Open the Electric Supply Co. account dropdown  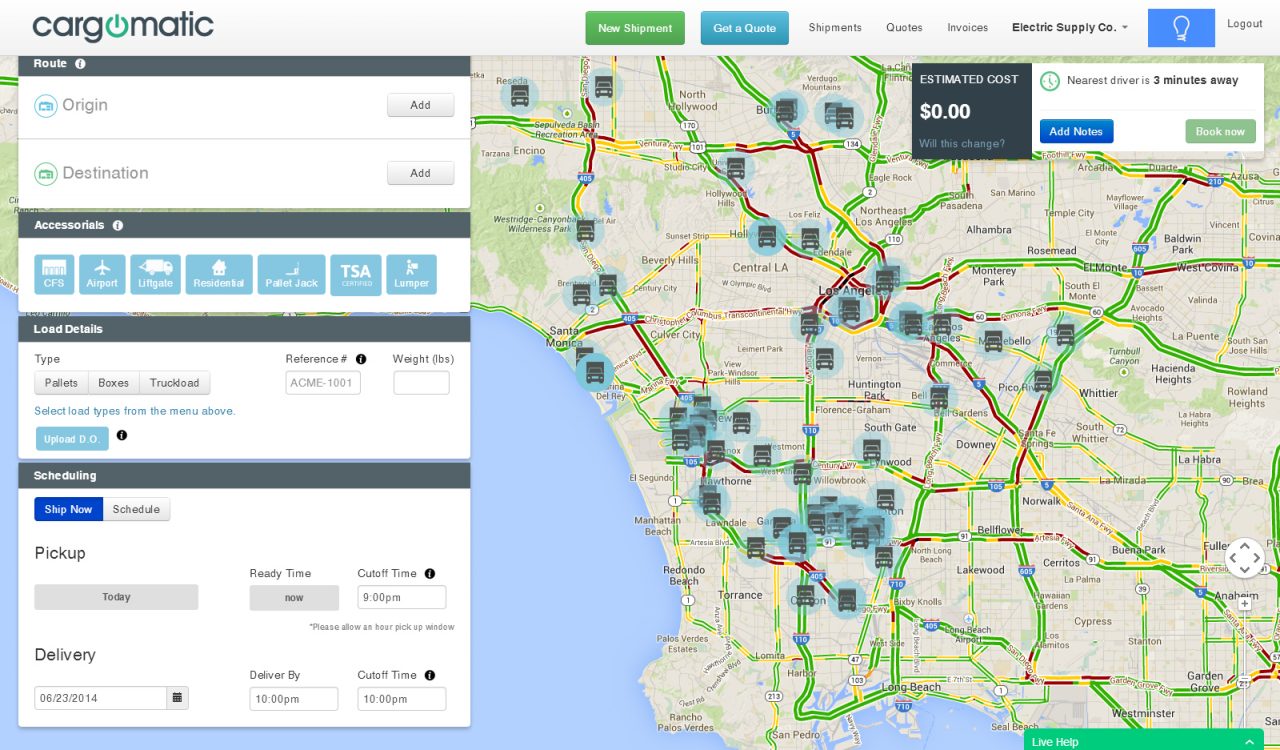[x=1069, y=28]
